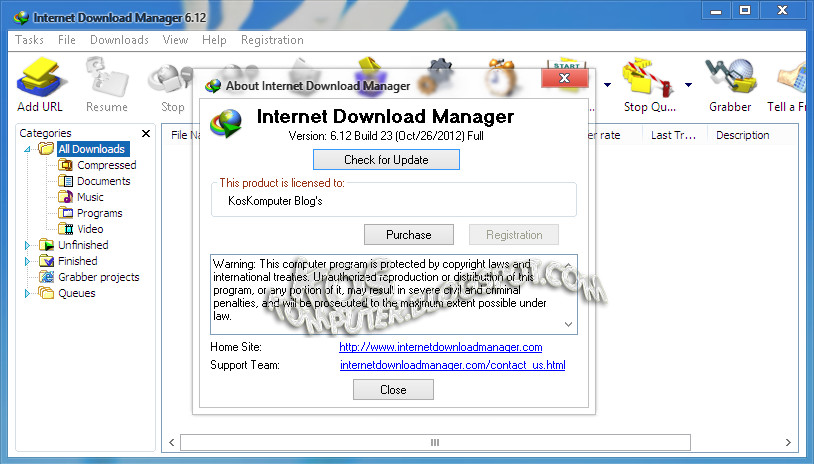Open the Tasks menu
The width and height of the screenshot is (814, 464).
click(x=29, y=40)
